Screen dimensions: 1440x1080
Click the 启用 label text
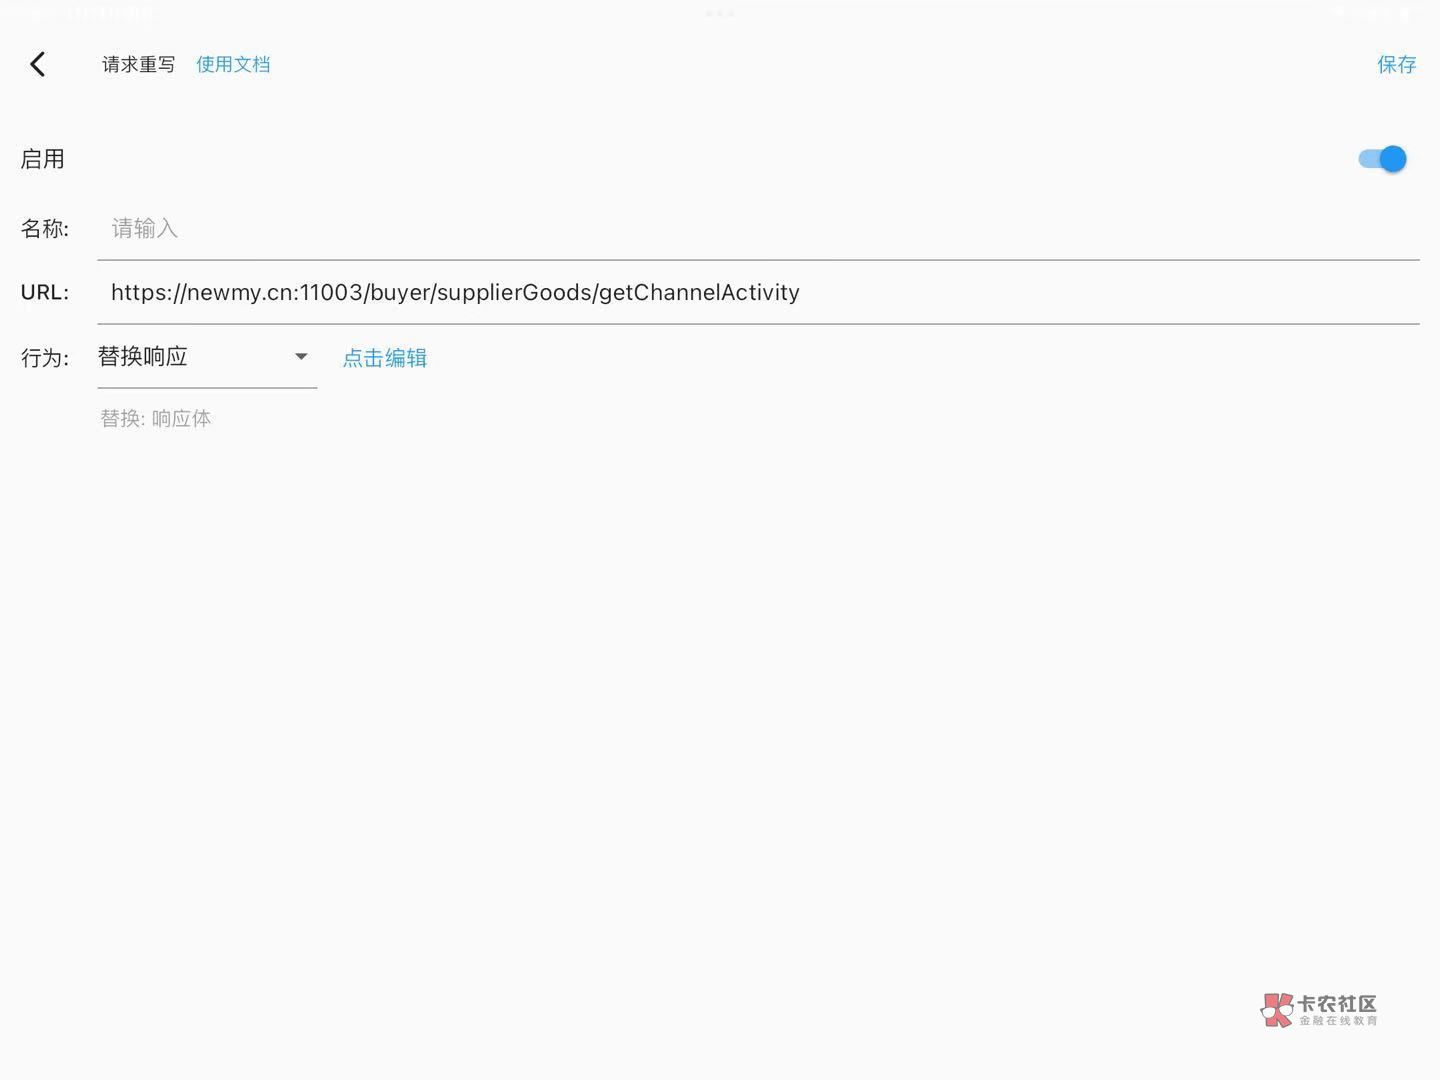pos(43,160)
